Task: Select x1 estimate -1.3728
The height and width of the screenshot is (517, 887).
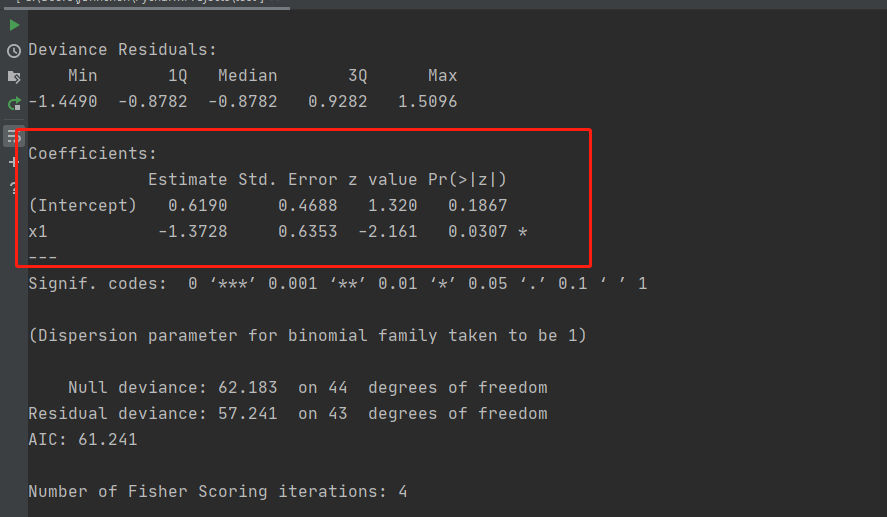Action: point(193,232)
